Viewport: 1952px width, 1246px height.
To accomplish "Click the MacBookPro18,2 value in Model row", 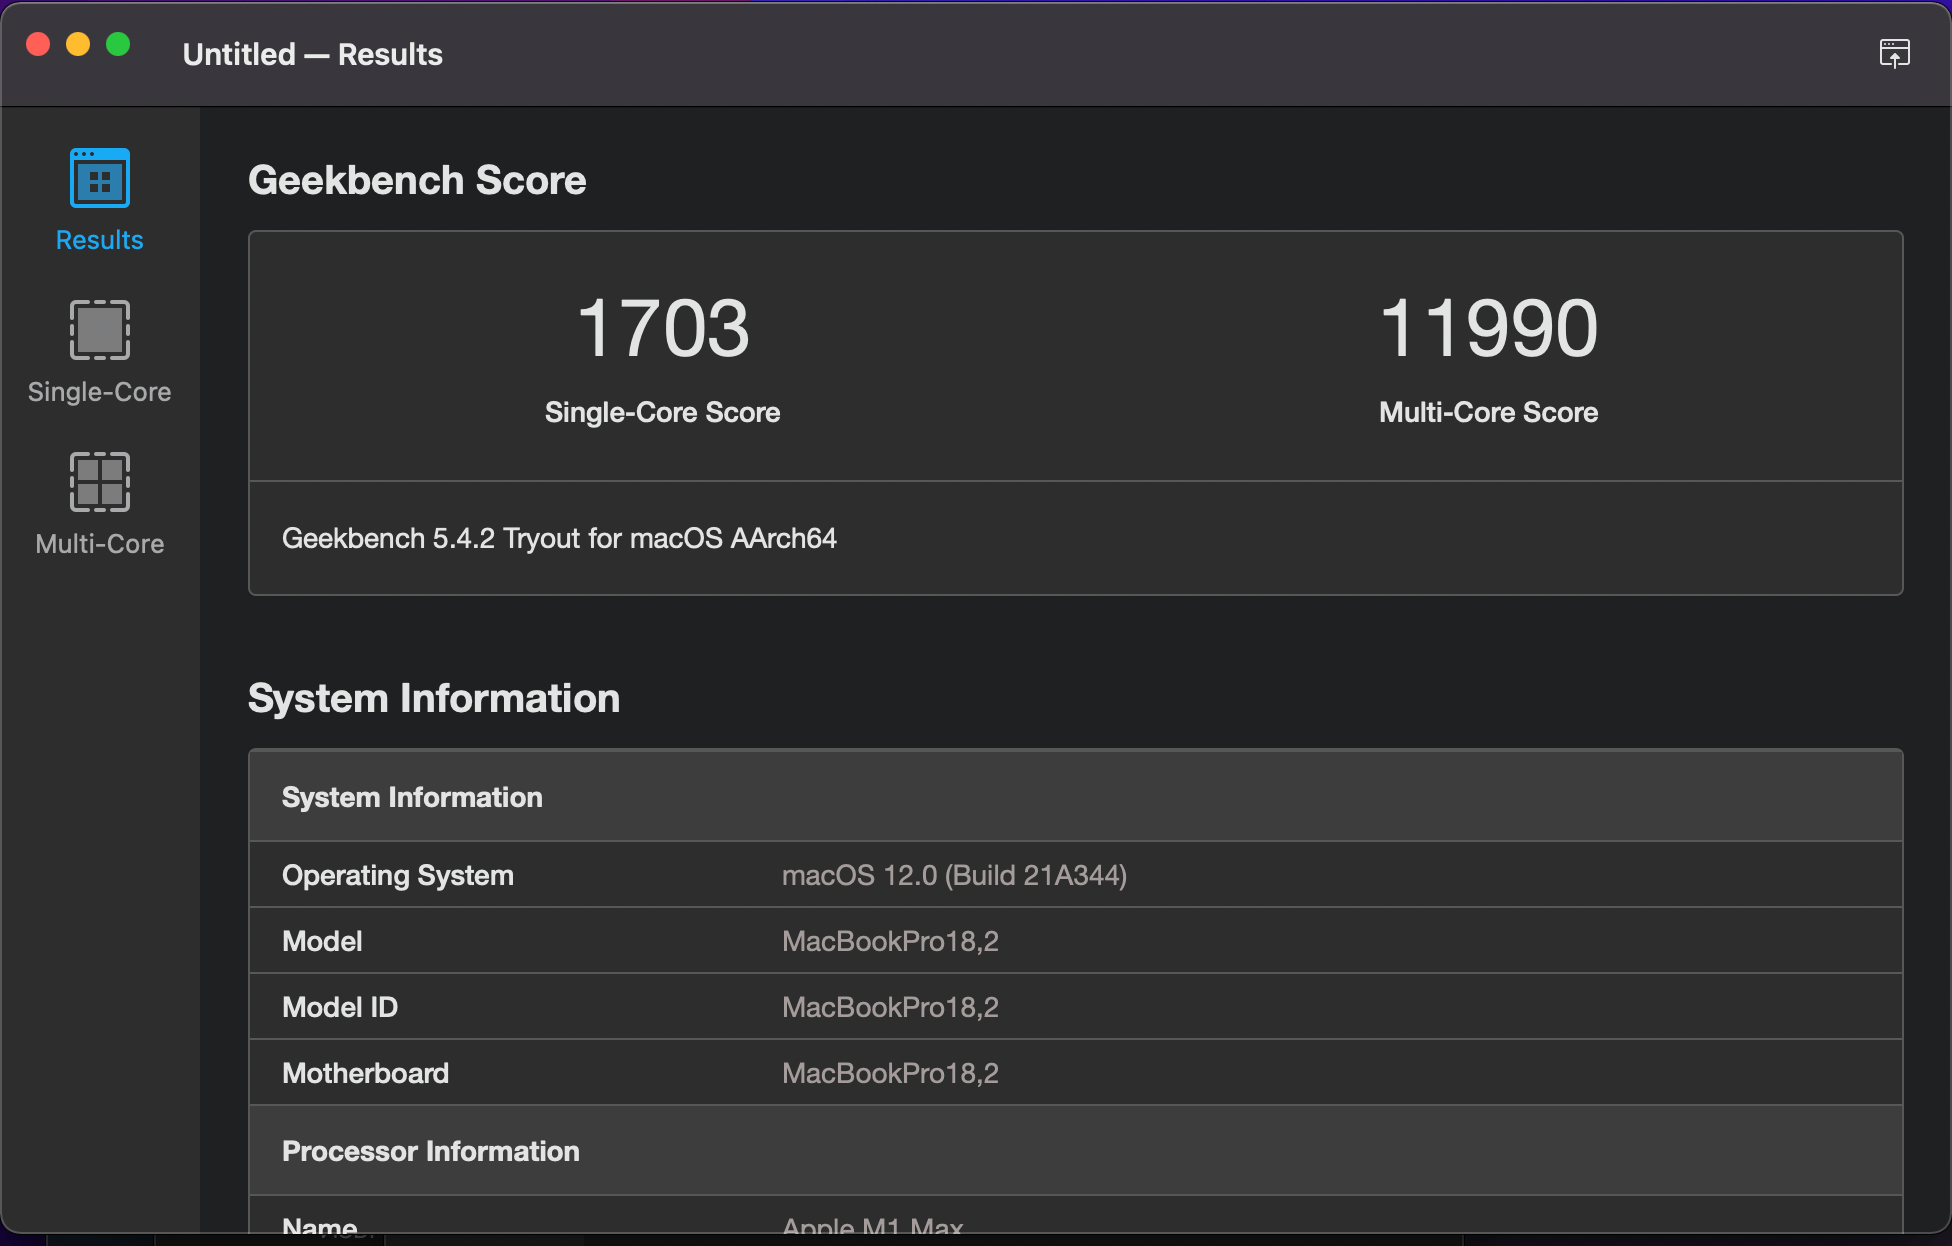I will point(890,941).
